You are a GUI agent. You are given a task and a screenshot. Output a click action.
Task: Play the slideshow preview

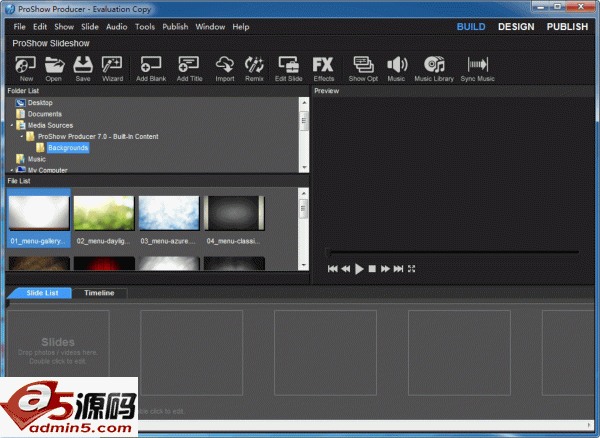(x=359, y=269)
